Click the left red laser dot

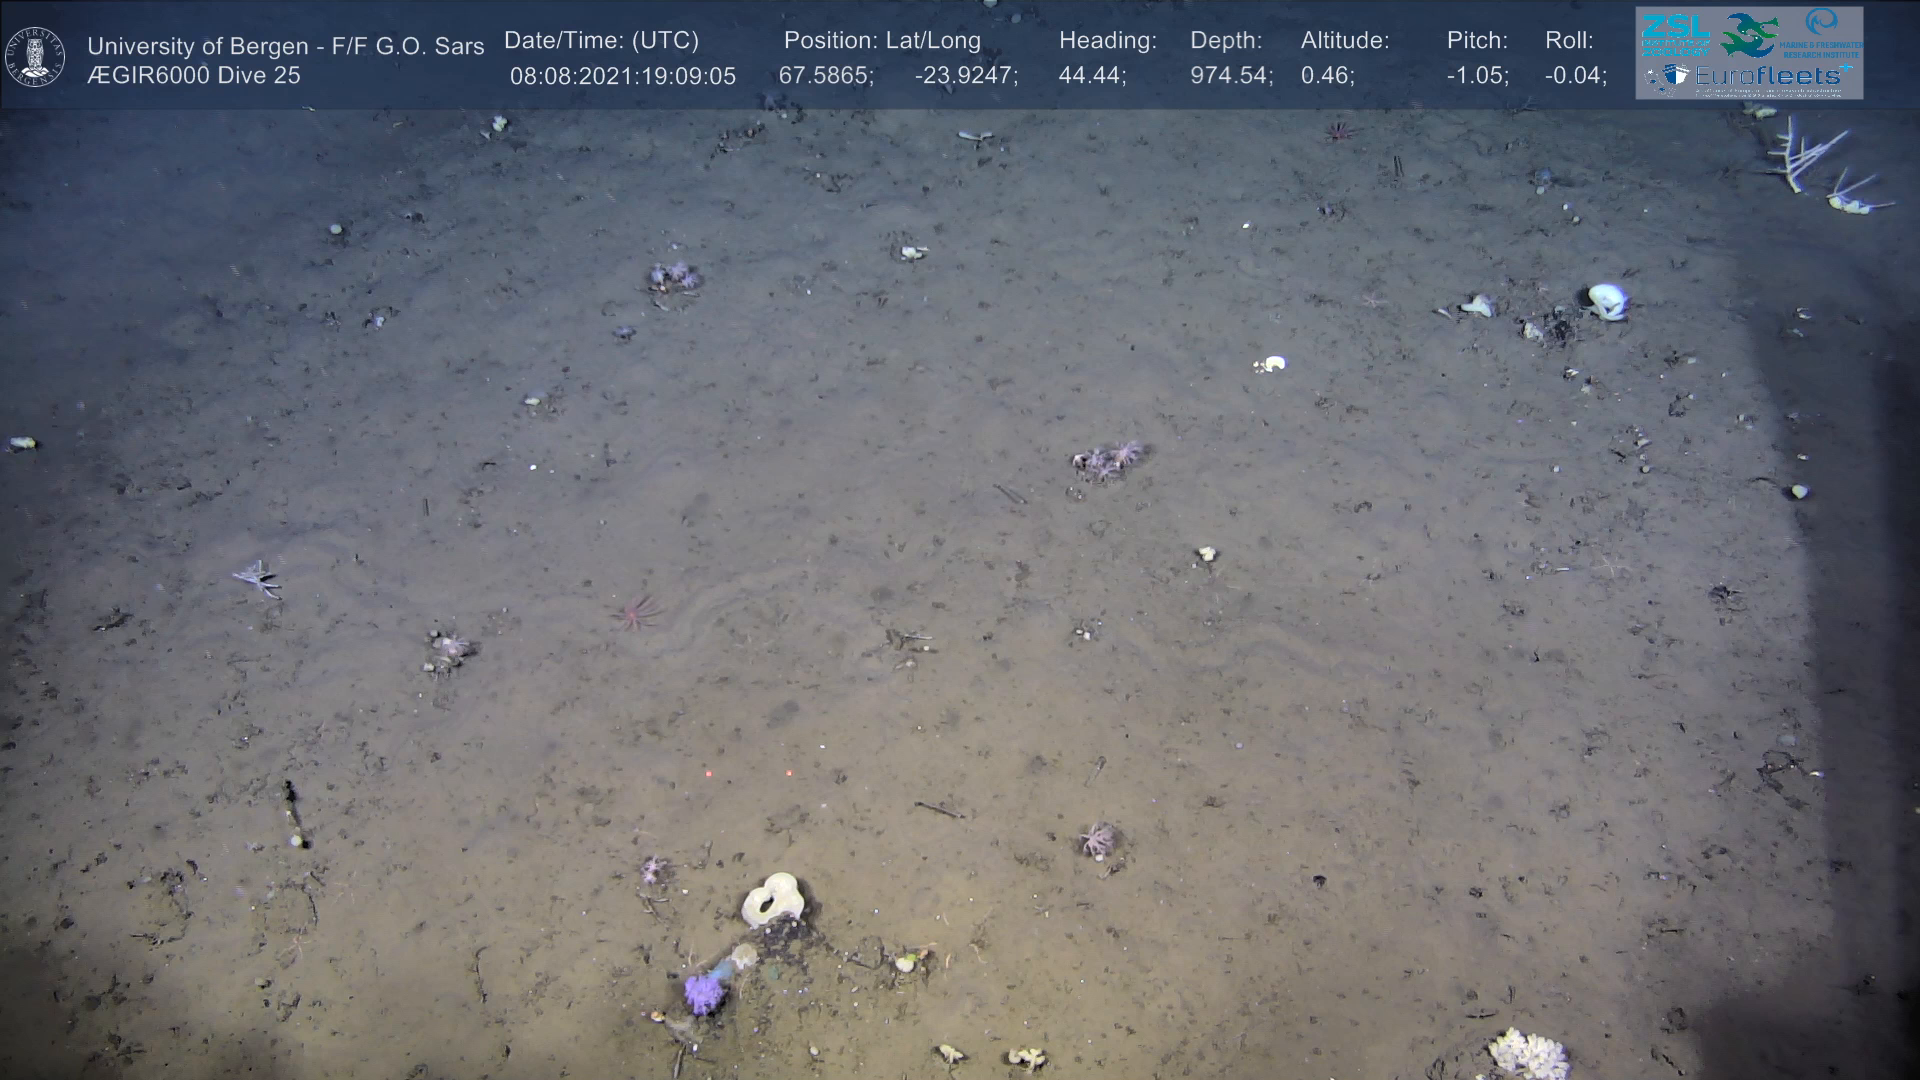click(x=708, y=774)
